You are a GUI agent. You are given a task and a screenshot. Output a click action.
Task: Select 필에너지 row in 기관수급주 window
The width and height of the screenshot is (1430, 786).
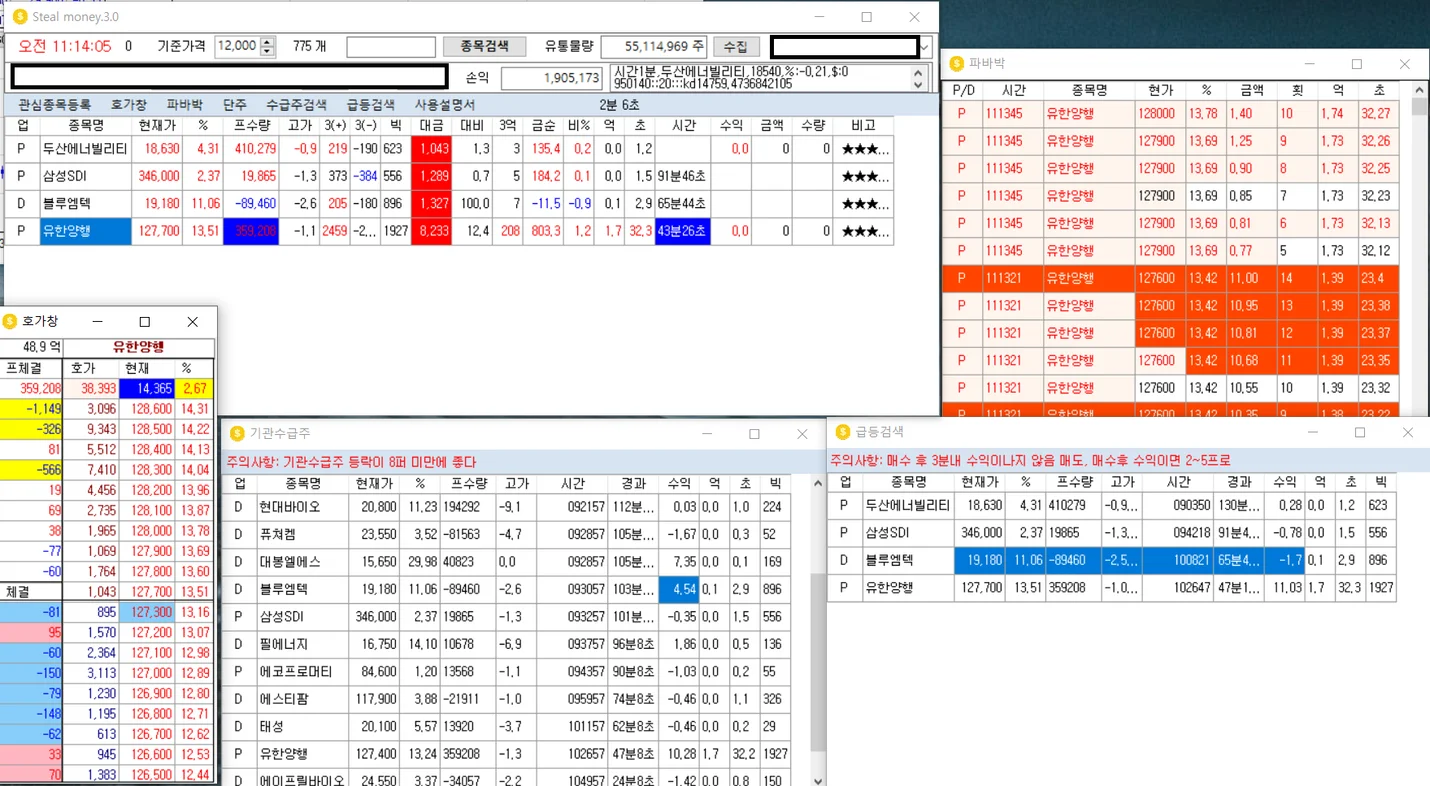click(x=508, y=644)
